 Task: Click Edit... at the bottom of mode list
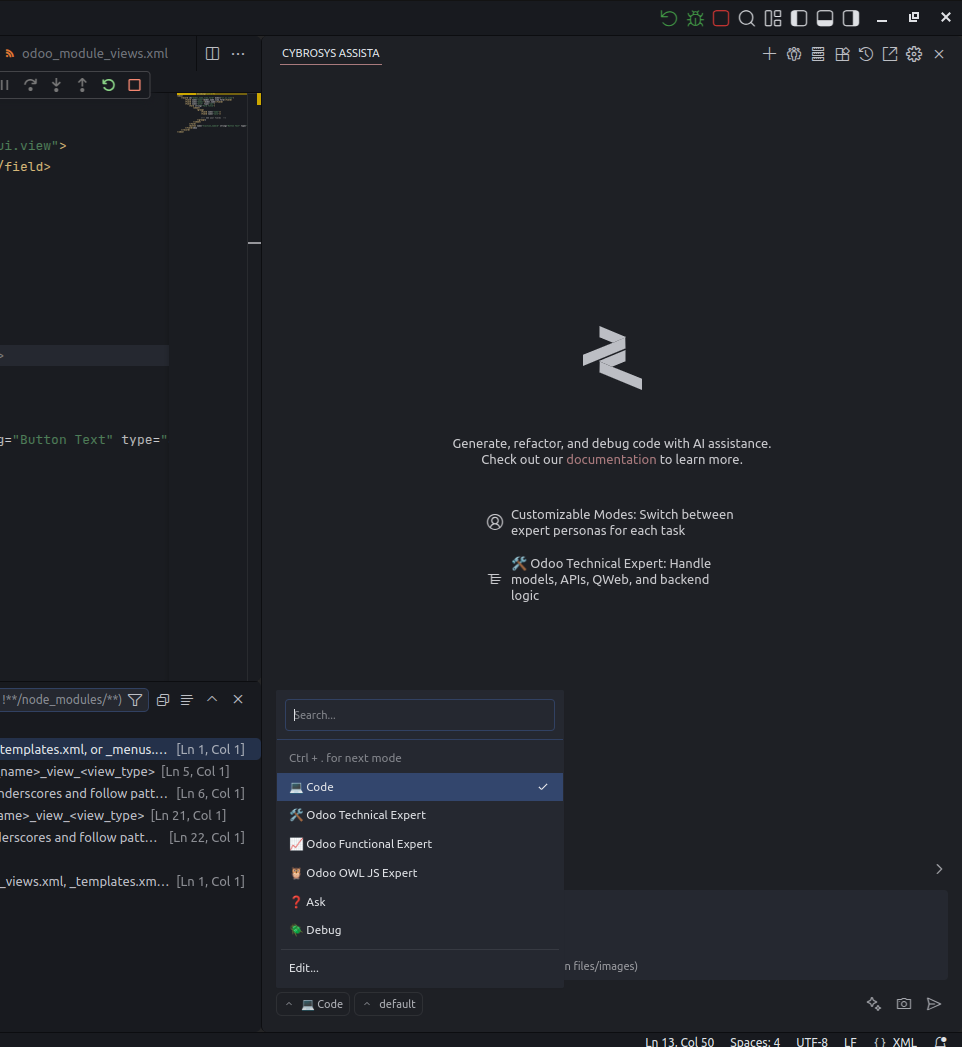pos(304,968)
